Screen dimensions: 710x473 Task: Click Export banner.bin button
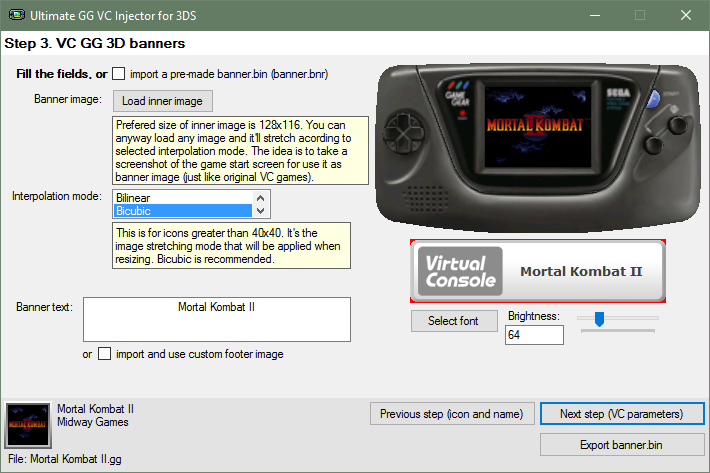[x=621, y=444]
